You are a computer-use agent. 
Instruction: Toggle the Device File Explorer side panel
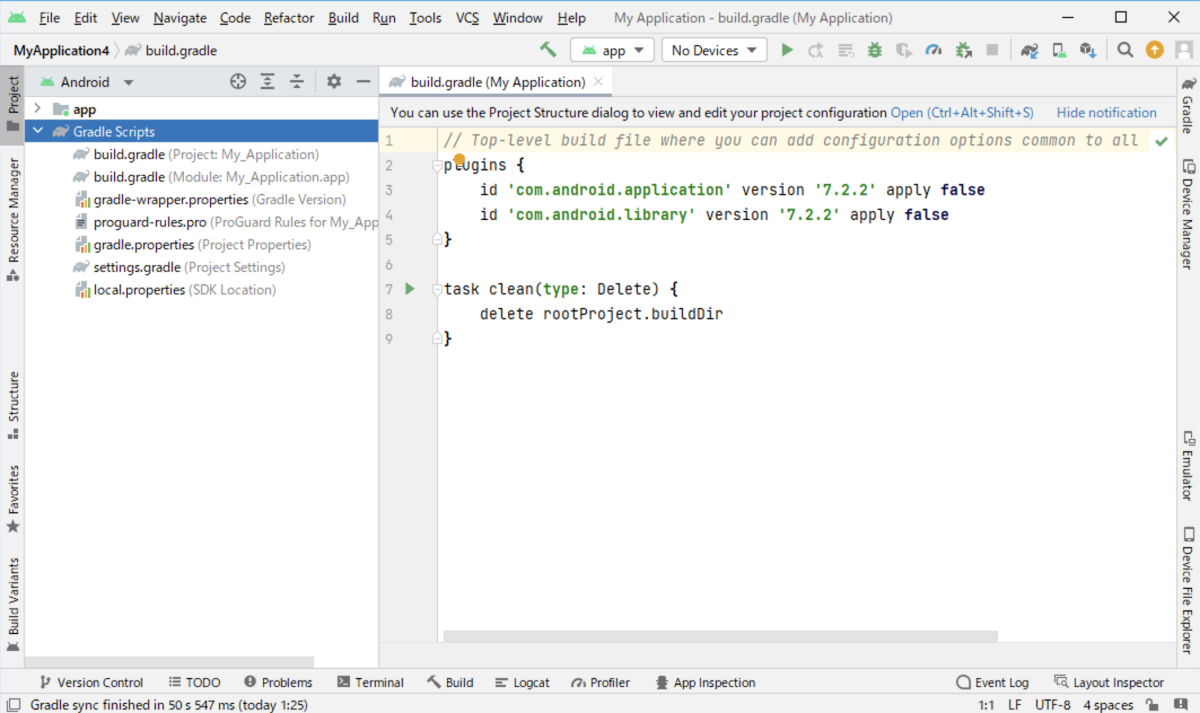pyautogui.click(x=1187, y=591)
